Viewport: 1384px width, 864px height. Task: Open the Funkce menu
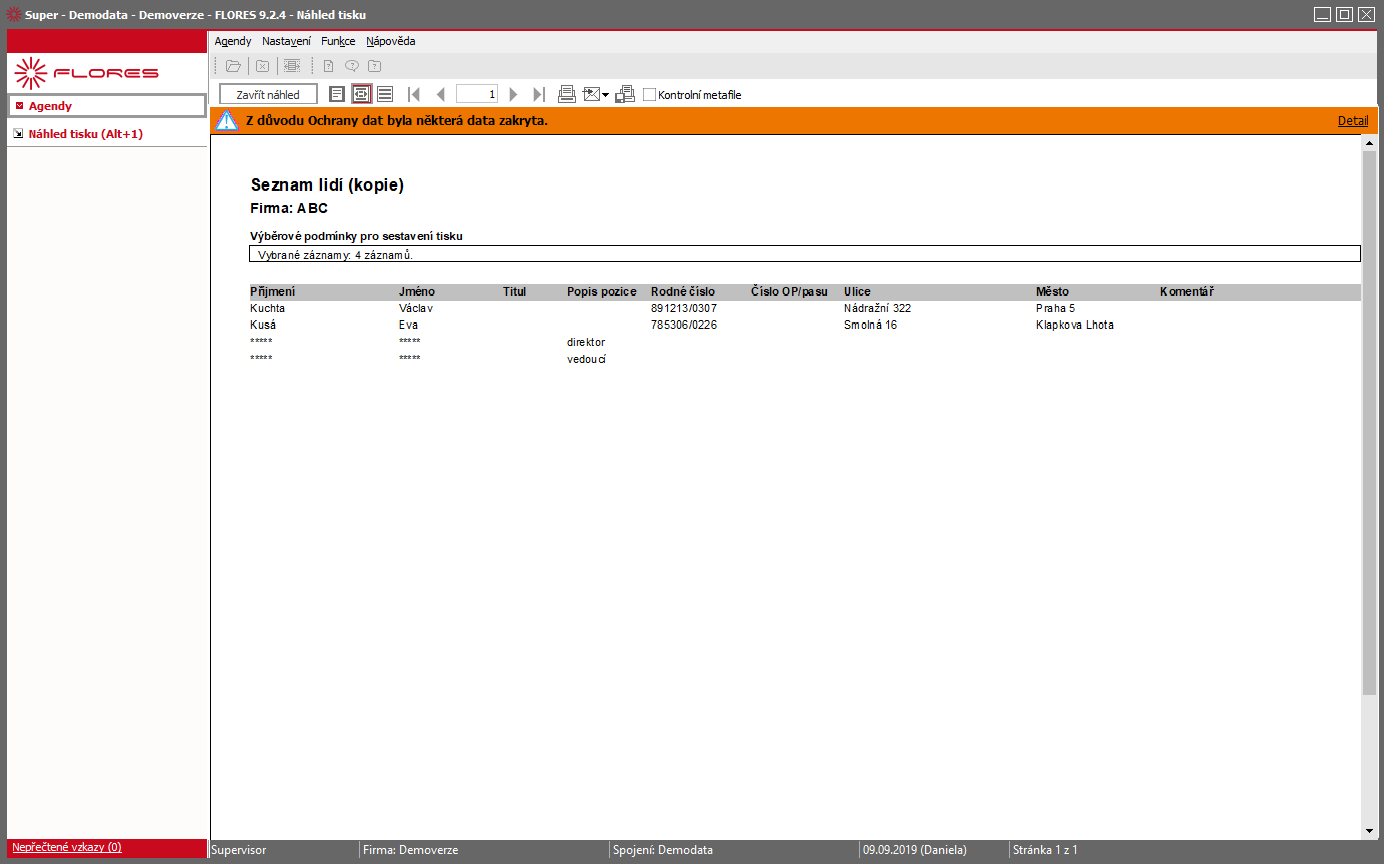coord(338,41)
